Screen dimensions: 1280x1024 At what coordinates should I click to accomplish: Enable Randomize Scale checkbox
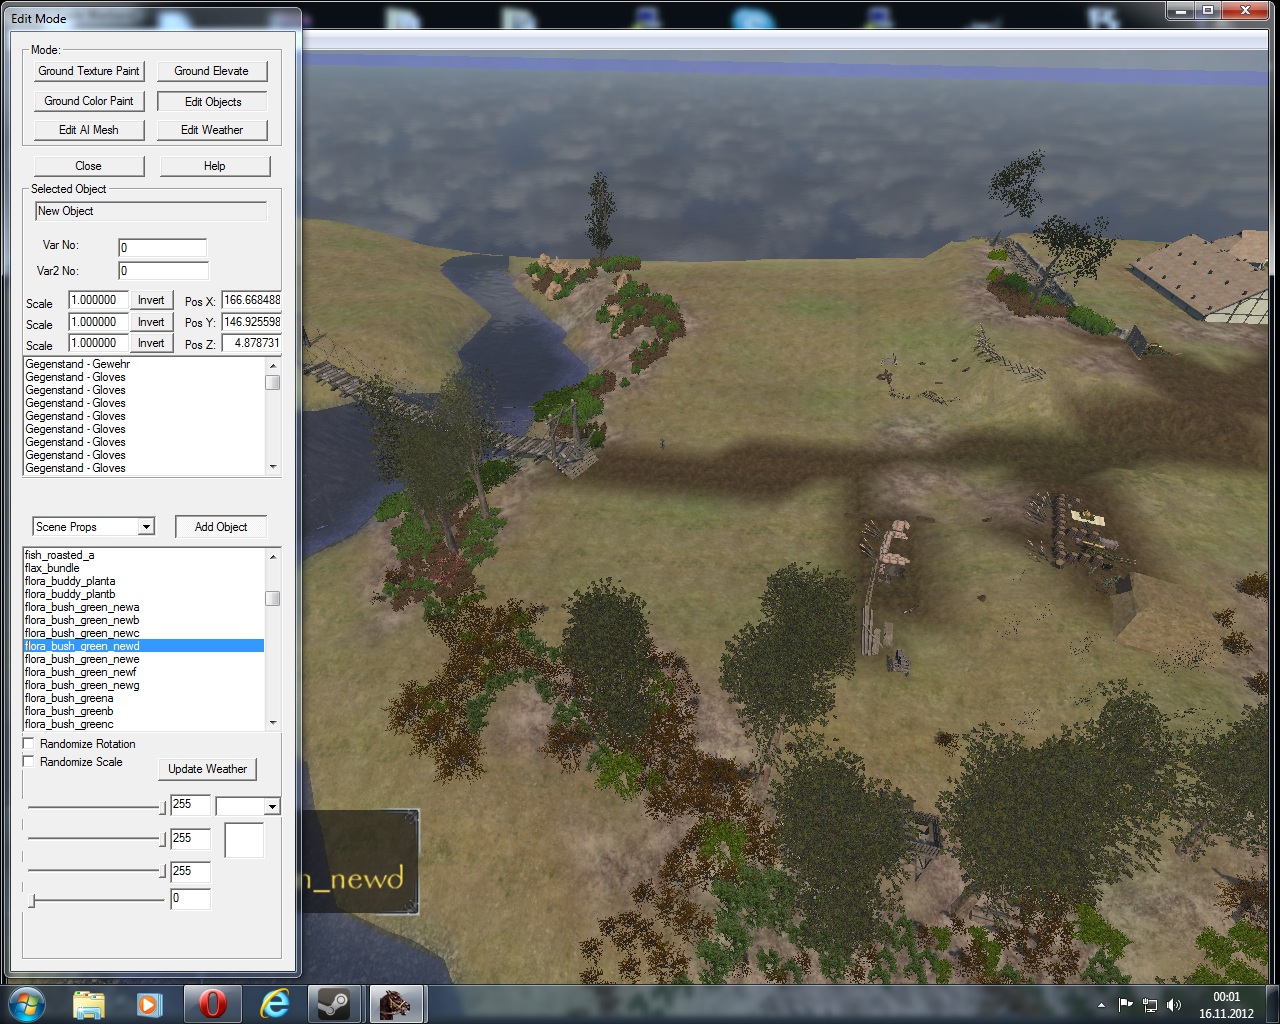tap(29, 761)
